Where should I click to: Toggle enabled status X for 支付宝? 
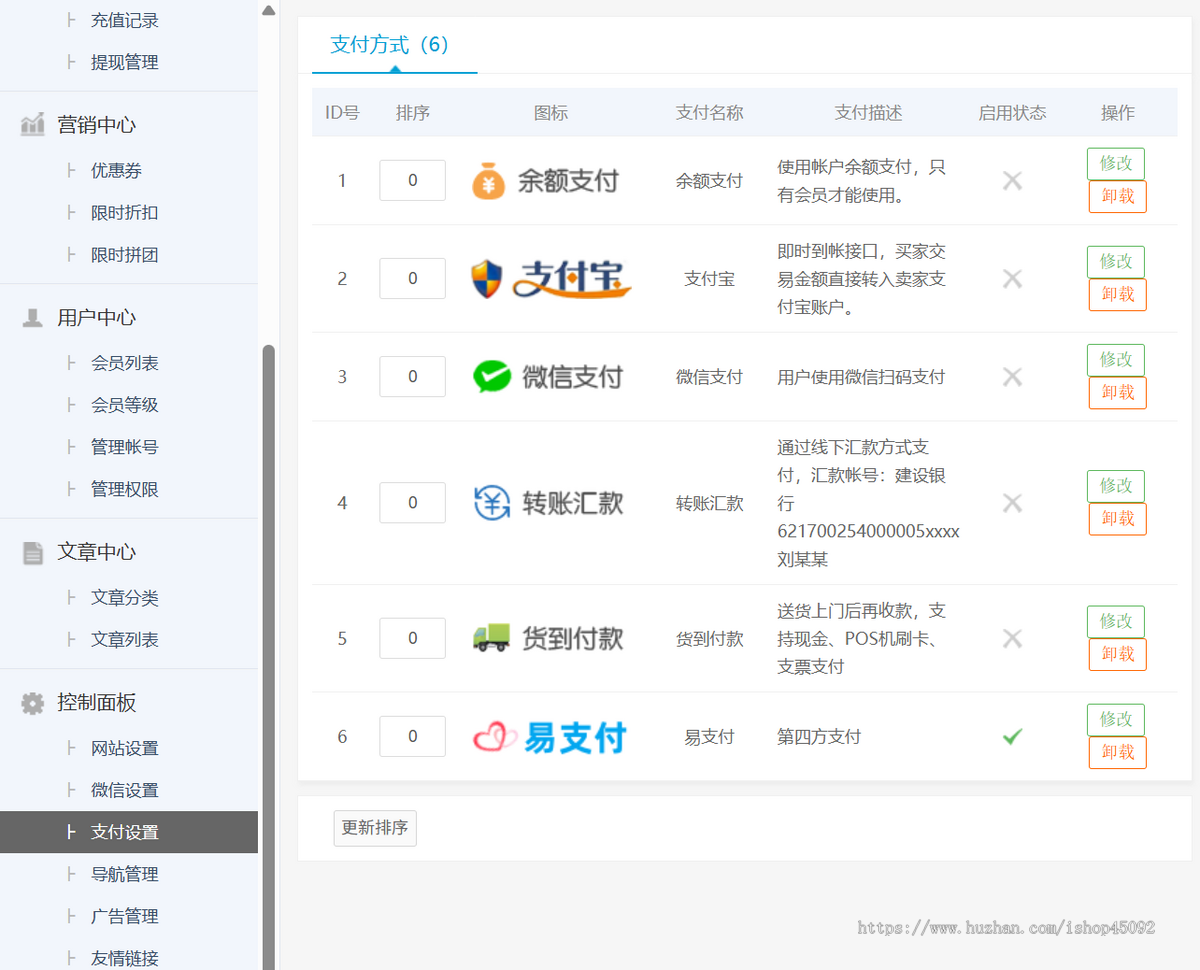pos(1012,279)
